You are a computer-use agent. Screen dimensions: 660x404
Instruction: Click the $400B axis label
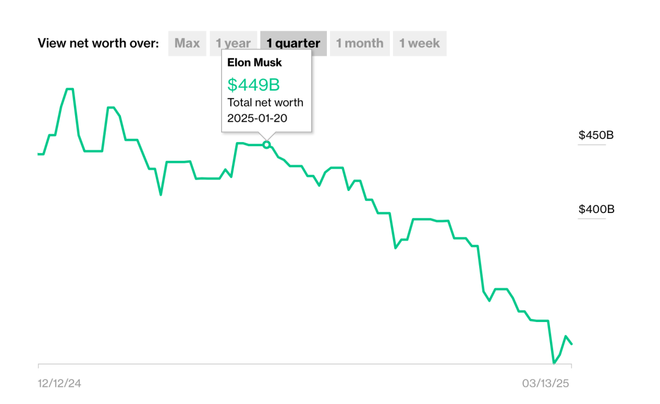596,209
